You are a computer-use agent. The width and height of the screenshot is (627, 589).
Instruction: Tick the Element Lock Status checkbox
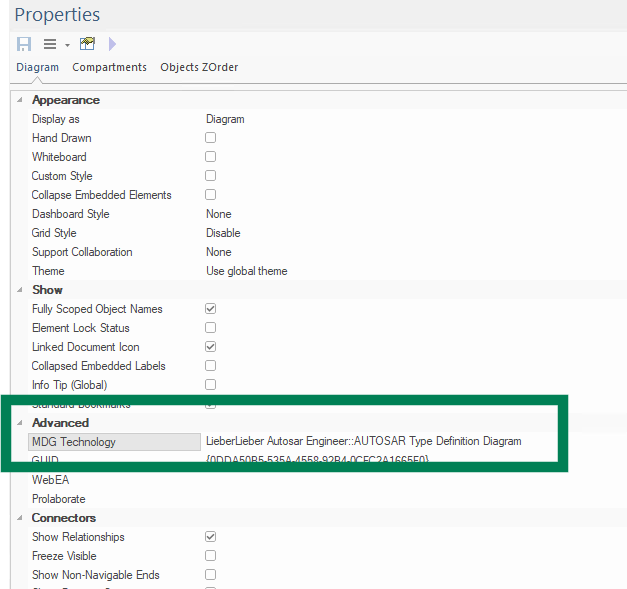[x=210, y=328]
